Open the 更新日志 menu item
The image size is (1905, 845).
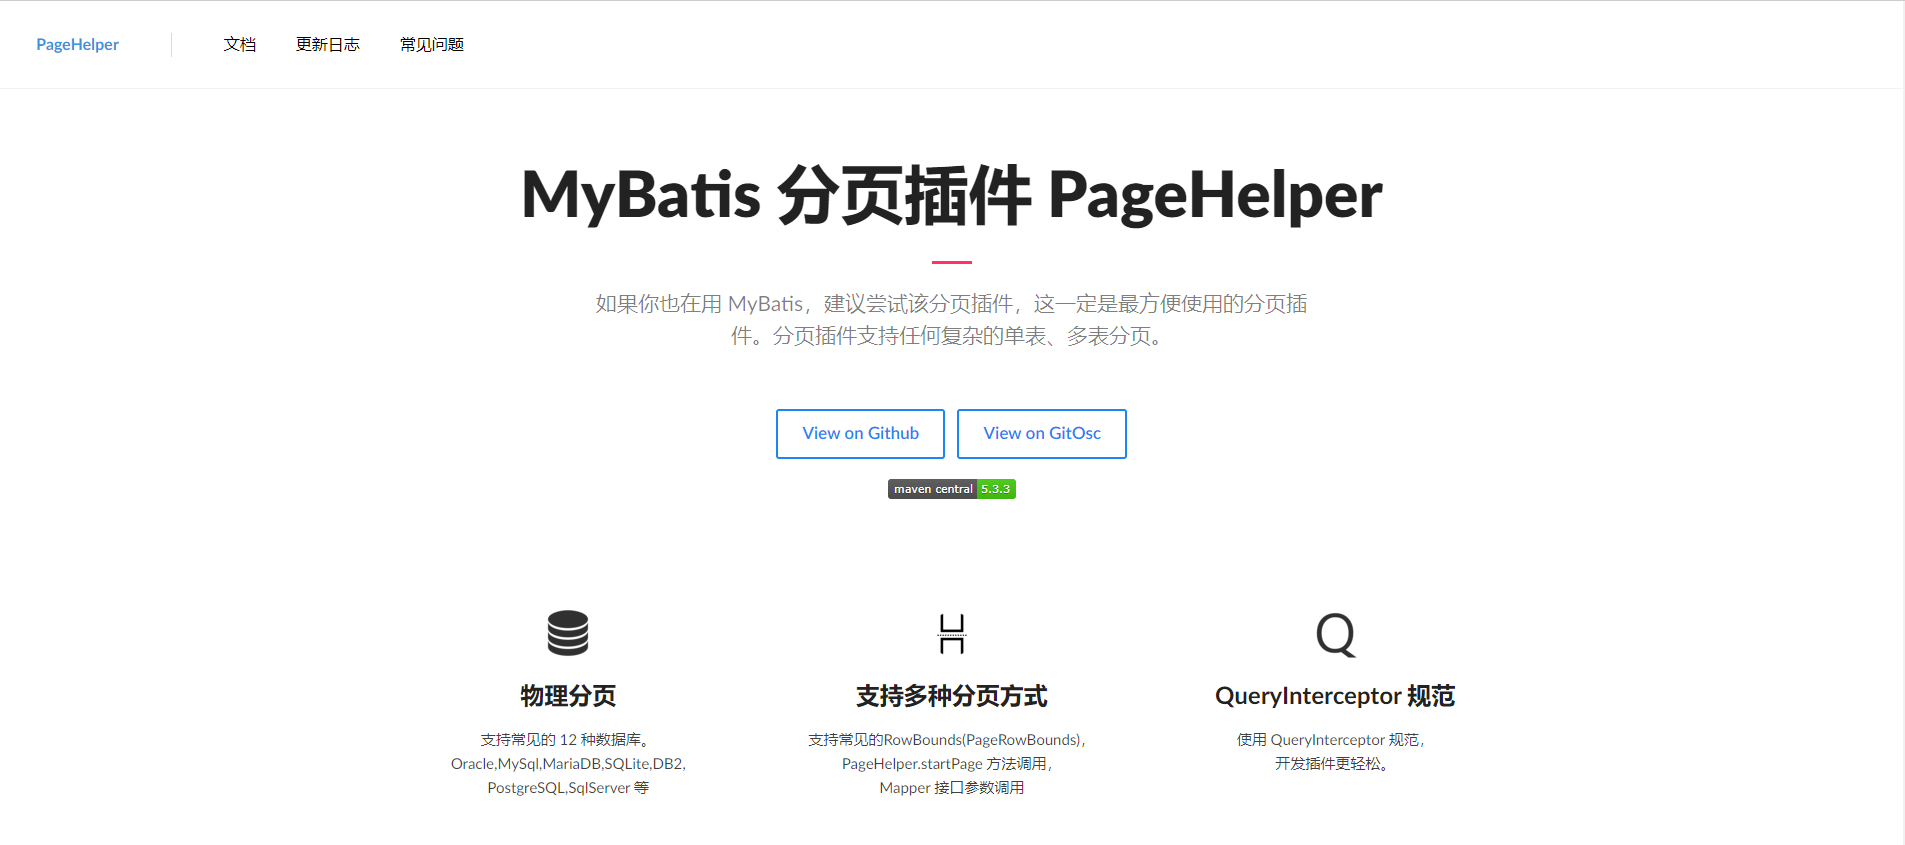coord(328,44)
